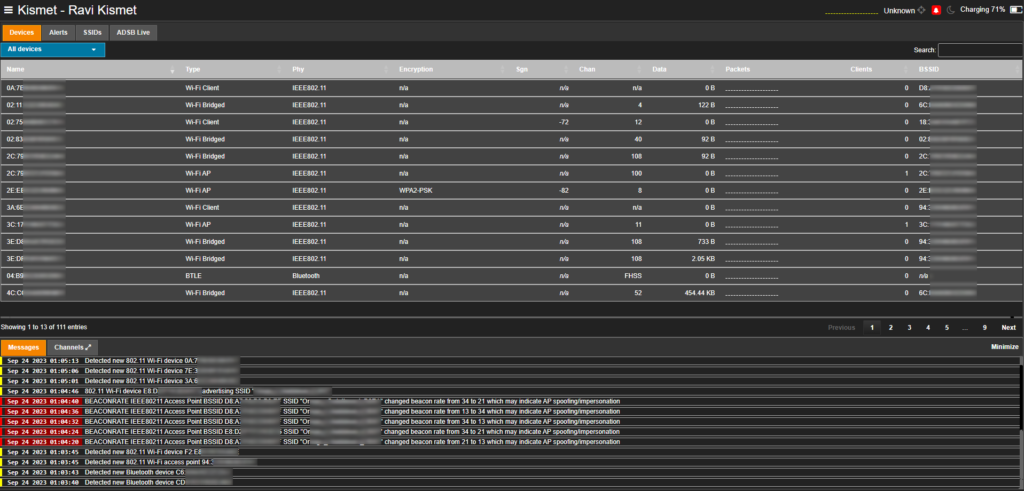
Task: Select the BTLE device row
Action: (511, 276)
